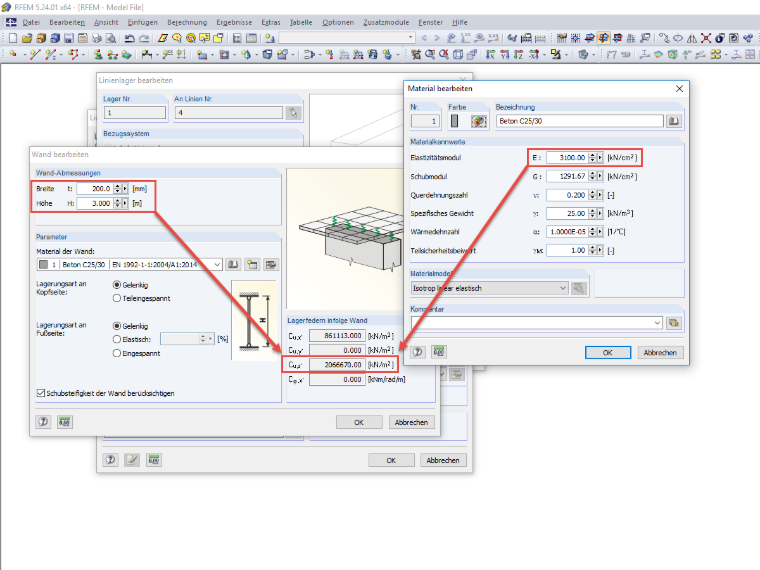The width and height of the screenshot is (760, 570).
Task: Open comment picker icon beside Kommentar field
Action: pos(674,323)
